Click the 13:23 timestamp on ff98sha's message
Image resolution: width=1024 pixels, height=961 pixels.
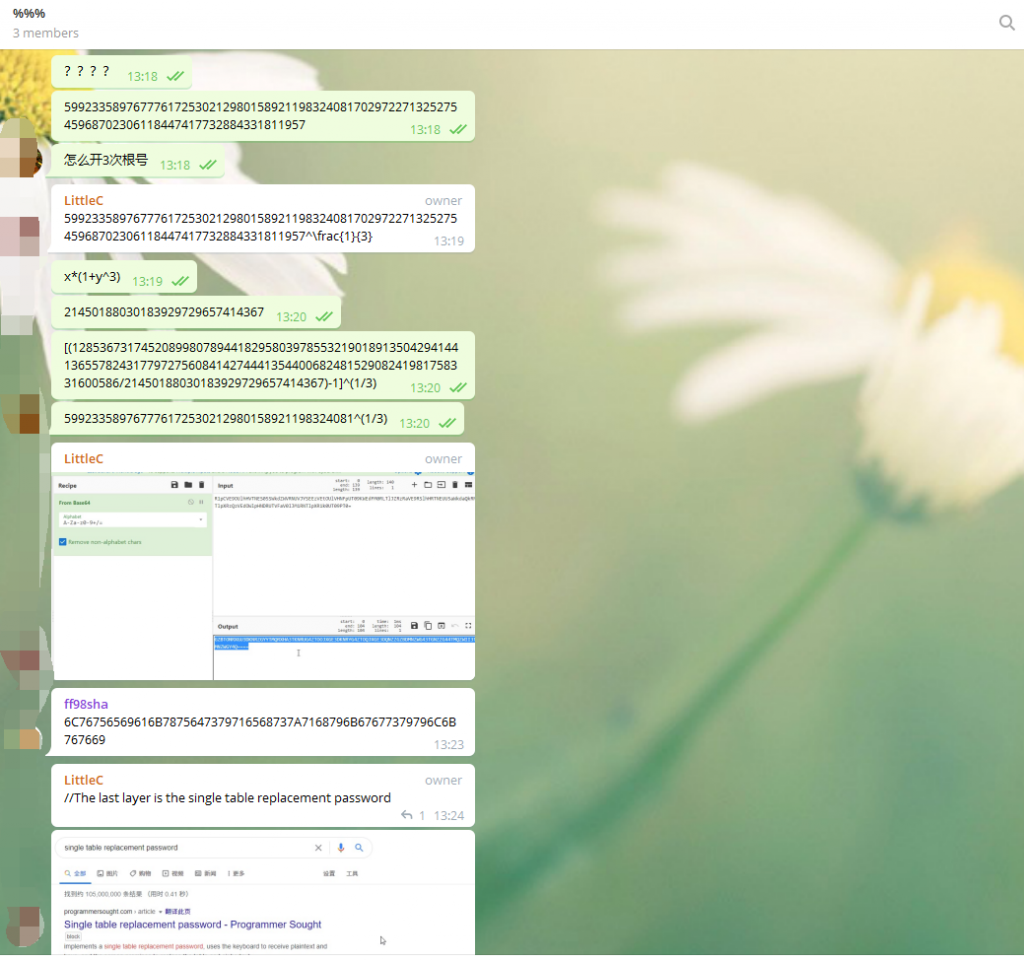[x=449, y=745]
